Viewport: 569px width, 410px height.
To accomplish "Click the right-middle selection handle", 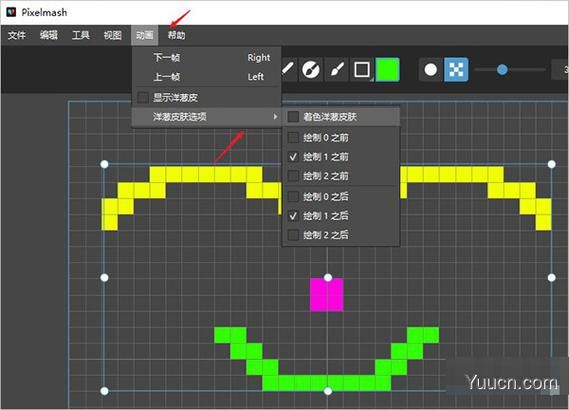I will point(552,278).
